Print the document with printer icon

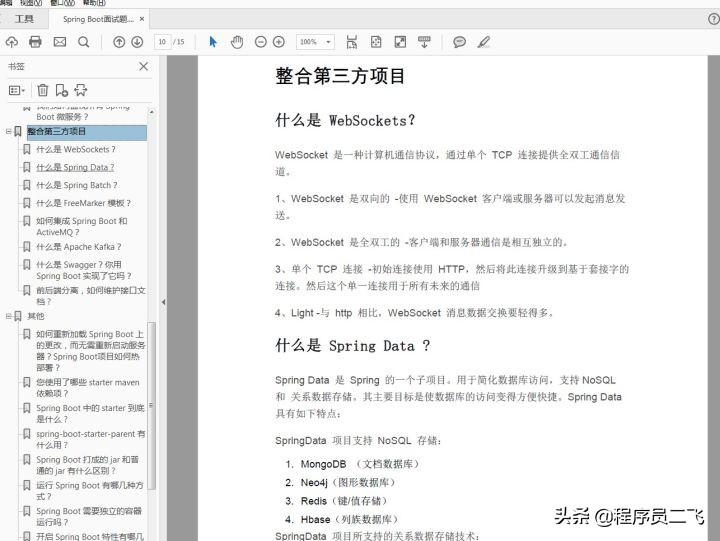coord(35,42)
